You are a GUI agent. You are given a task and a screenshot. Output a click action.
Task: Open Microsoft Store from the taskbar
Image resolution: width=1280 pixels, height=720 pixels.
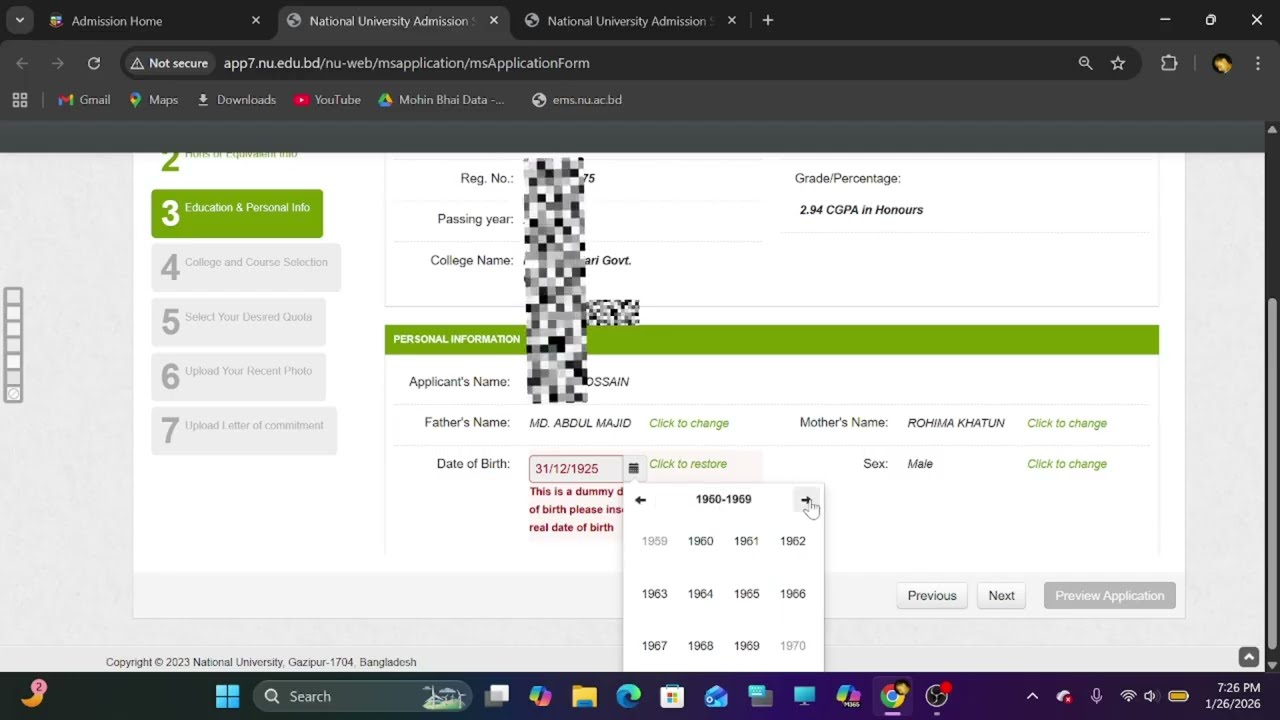click(x=672, y=696)
